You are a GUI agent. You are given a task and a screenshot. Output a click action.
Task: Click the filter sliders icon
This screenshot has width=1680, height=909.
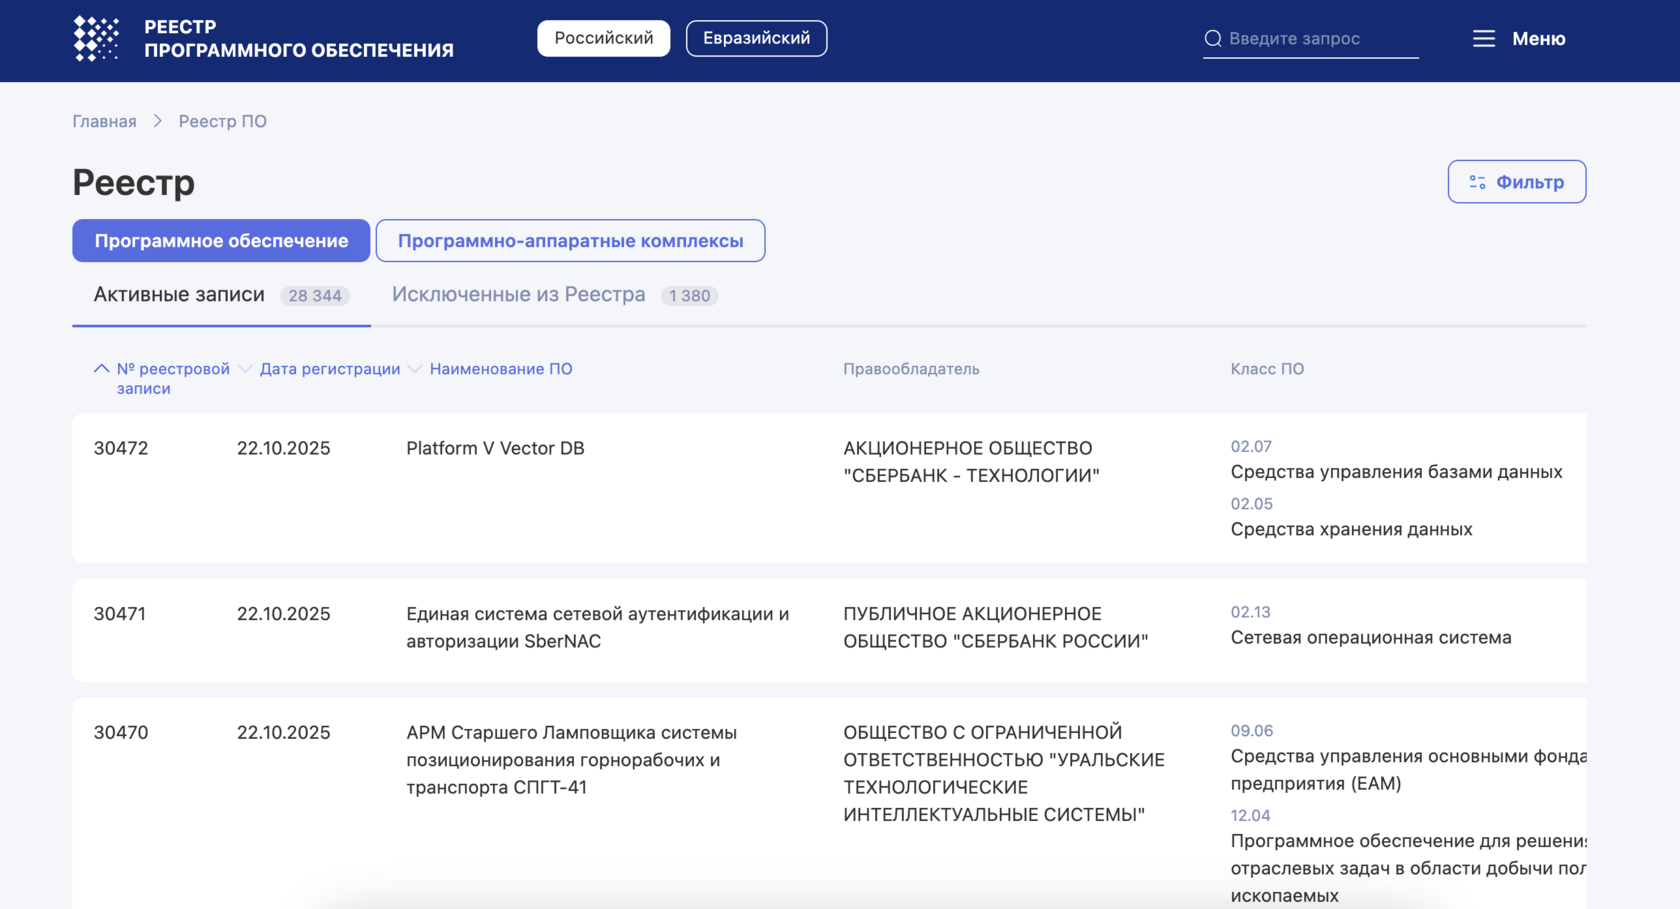pyautogui.click(x=1477, y=182)
